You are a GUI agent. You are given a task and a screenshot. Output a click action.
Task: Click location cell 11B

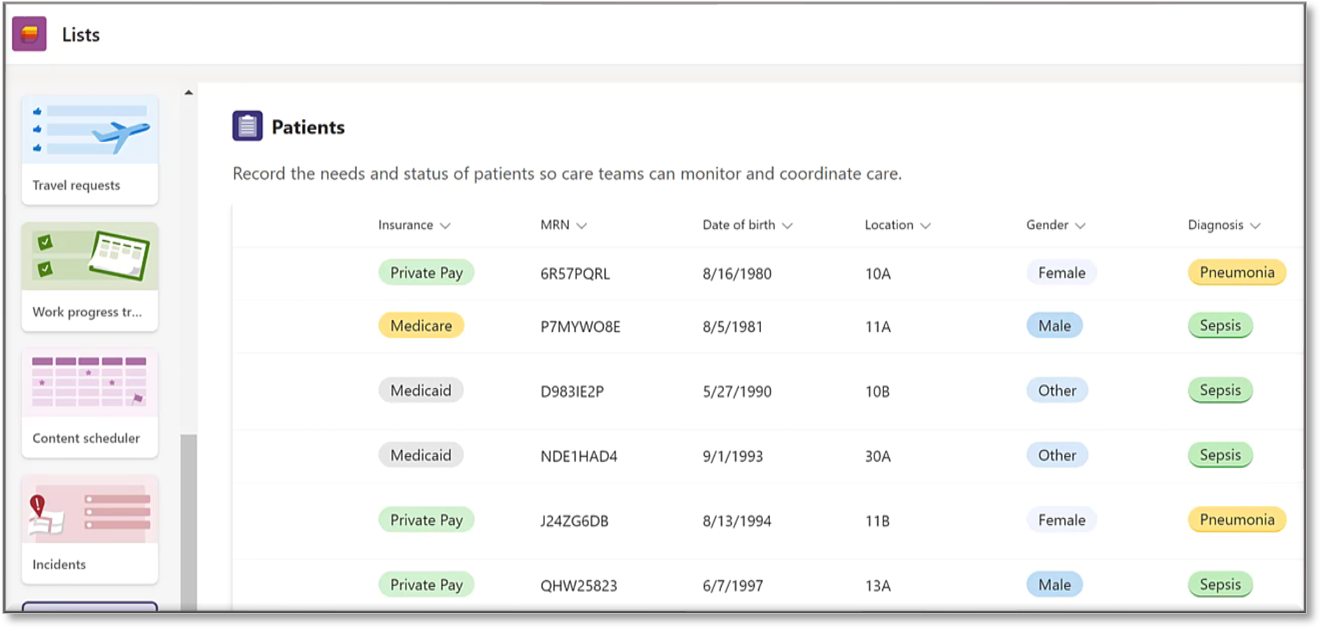[x=877, y=521]
